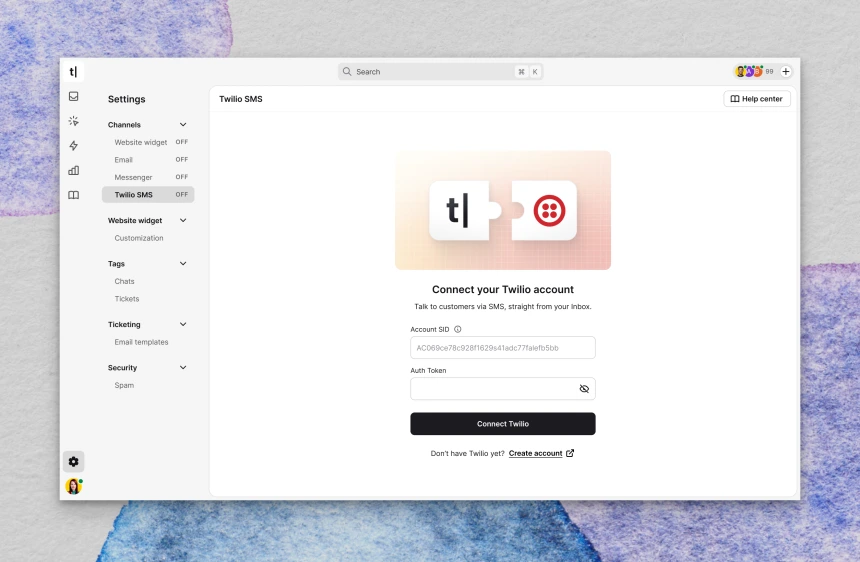The width and height of the screenshot is (860, 562).
Task: Click the teammates avatar group
Action: coord(749,71)
